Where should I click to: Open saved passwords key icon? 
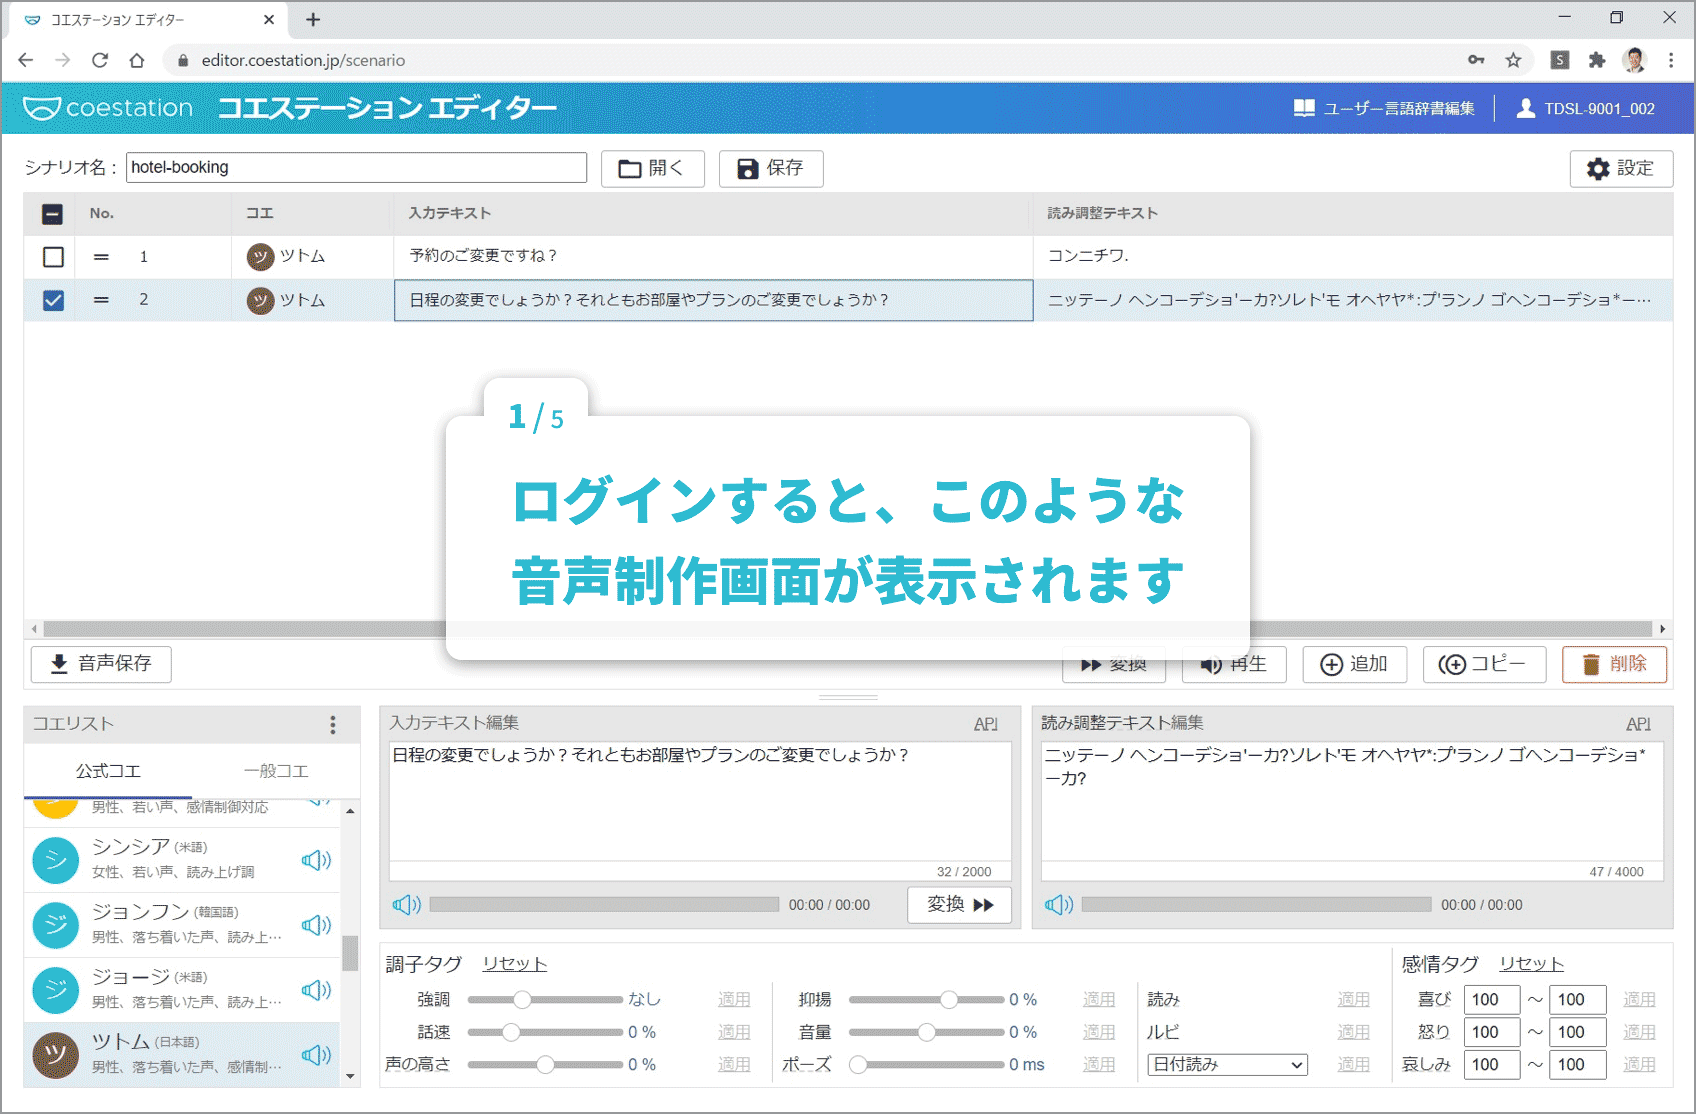[x=1476, y=60]
